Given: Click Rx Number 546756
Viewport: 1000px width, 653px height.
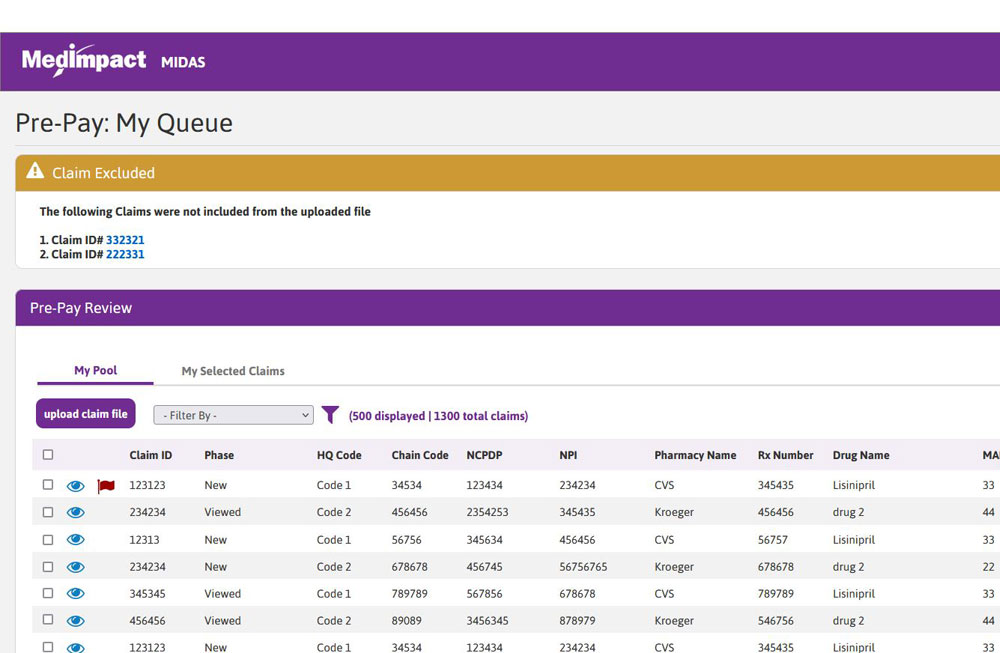Looking at the screenshot, I should click(x=776, y=620).
